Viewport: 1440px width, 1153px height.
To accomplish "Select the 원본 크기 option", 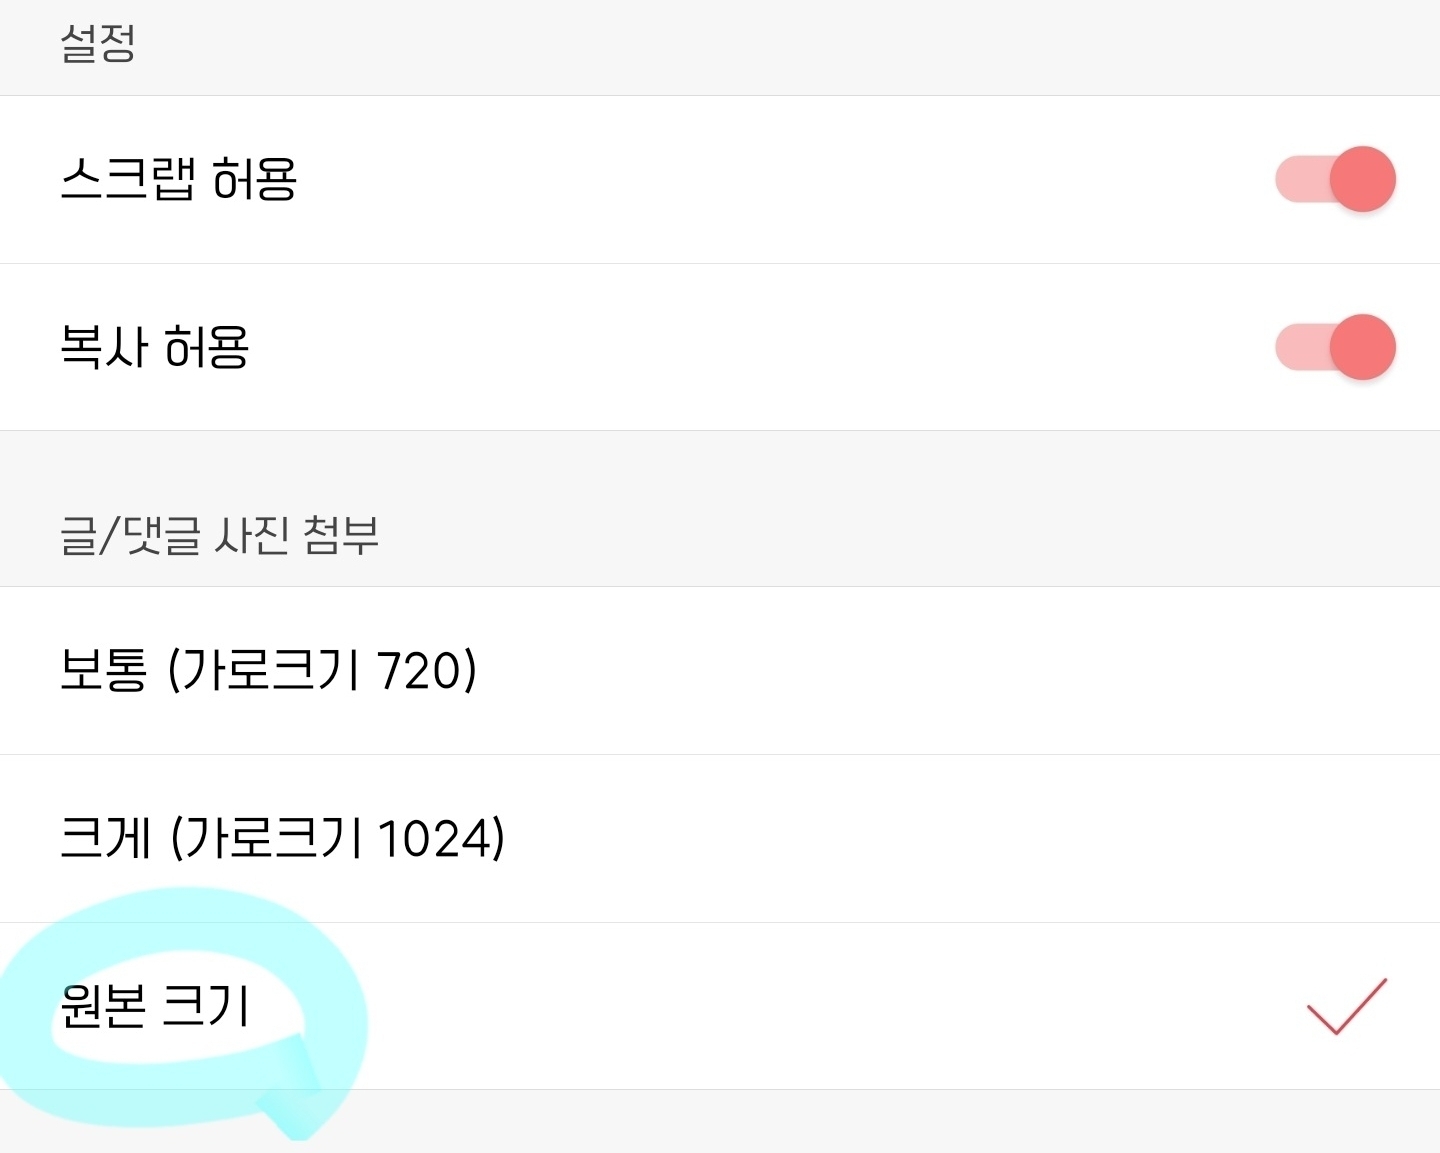I will tap(155, 1006).
